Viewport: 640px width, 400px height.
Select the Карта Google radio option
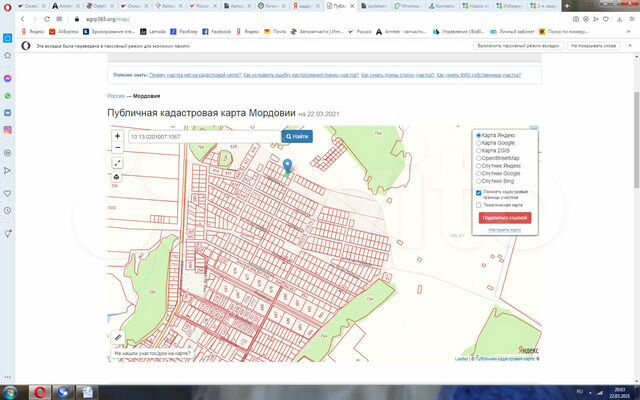click(479, 143)
